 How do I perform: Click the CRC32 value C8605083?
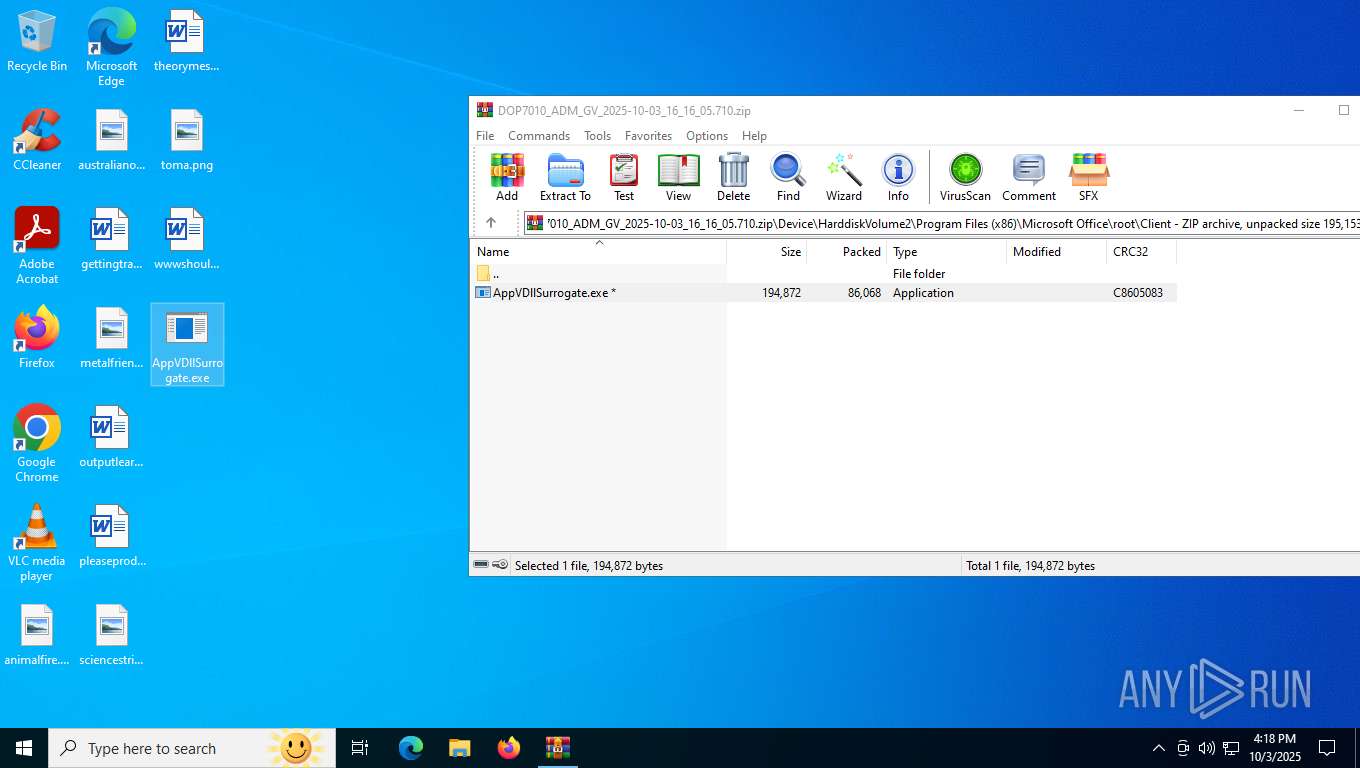click(1138, 293)
